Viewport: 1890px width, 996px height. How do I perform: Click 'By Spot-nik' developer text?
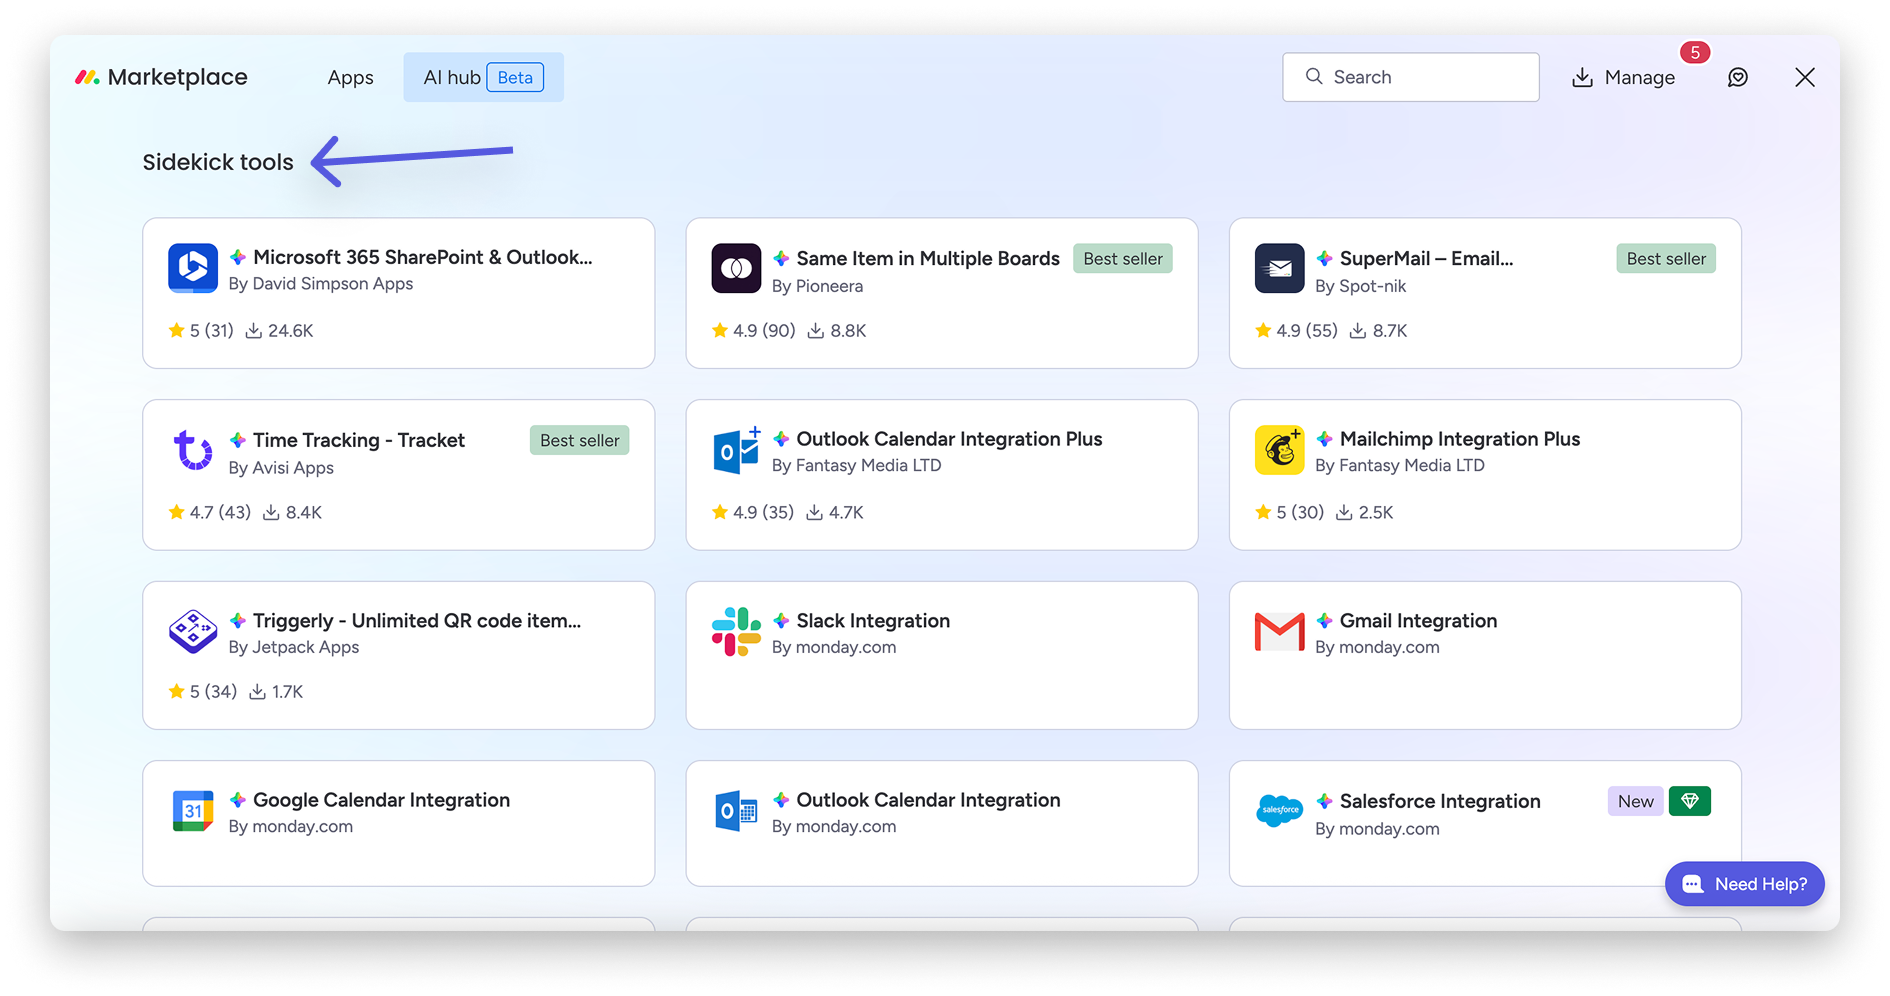click(1360, 286)
